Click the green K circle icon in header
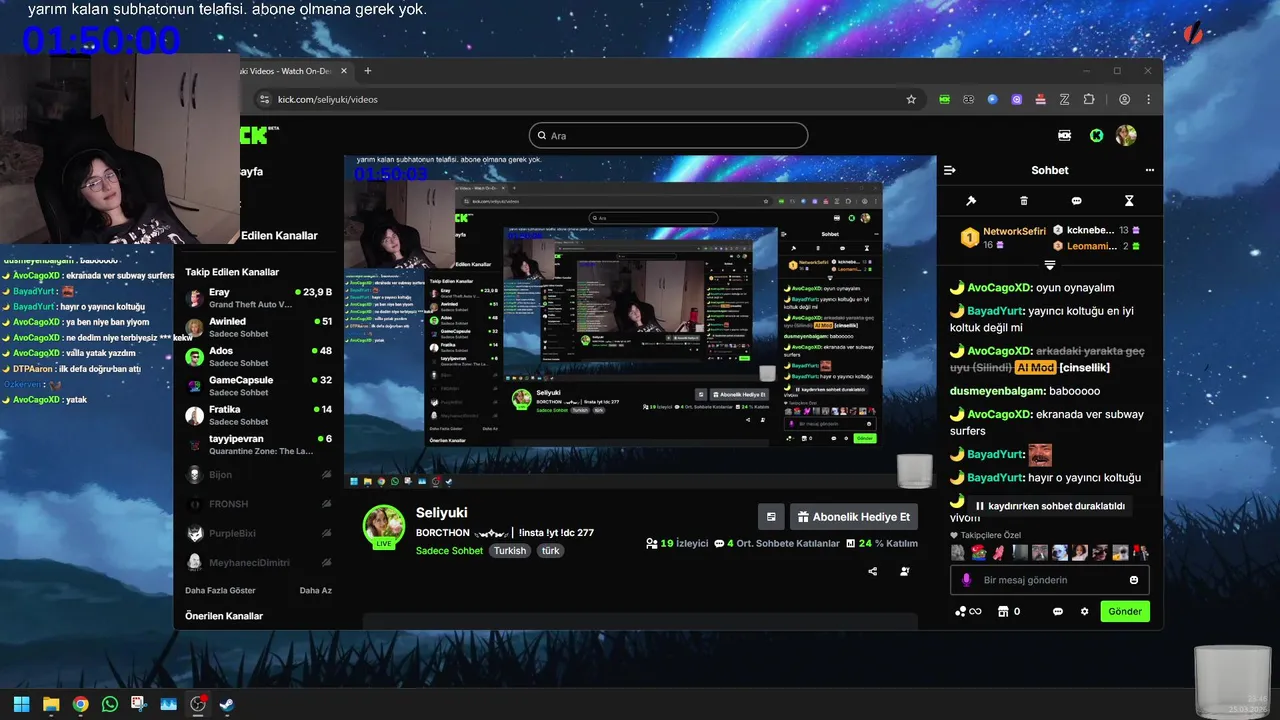Image resolution: width=1280 pixels, height=720 pixels. coord(1096,135)
